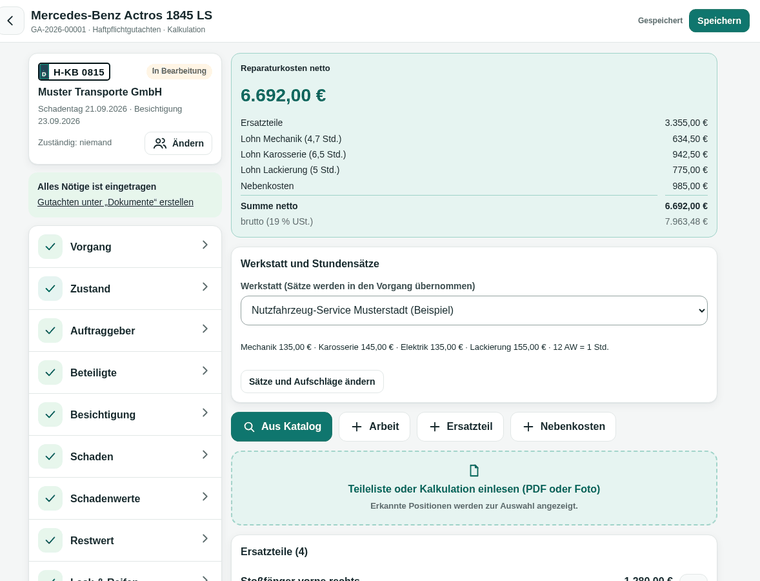
Task: Expand Zustand via its chevron arrow
Action: click(205, 287)
